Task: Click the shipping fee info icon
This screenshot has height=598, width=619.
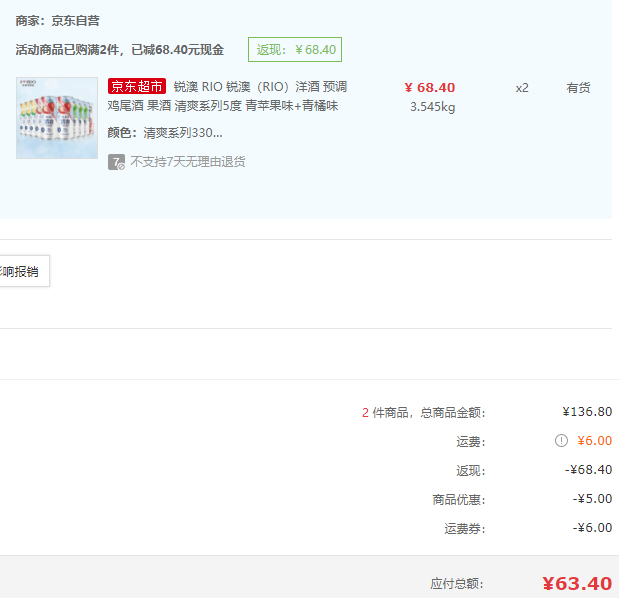Action: 561,441
